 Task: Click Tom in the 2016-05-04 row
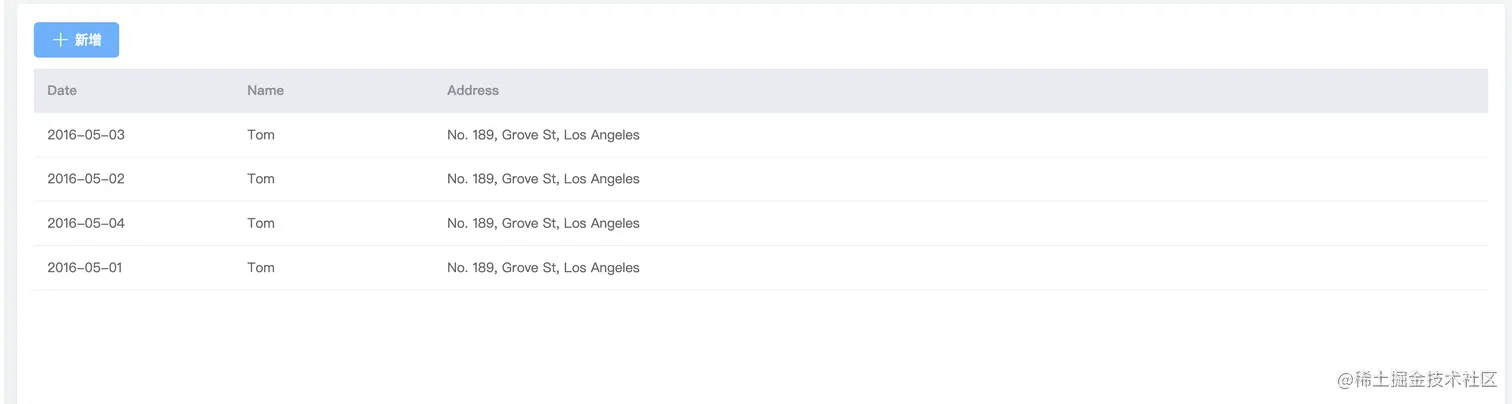coord(261,223)
